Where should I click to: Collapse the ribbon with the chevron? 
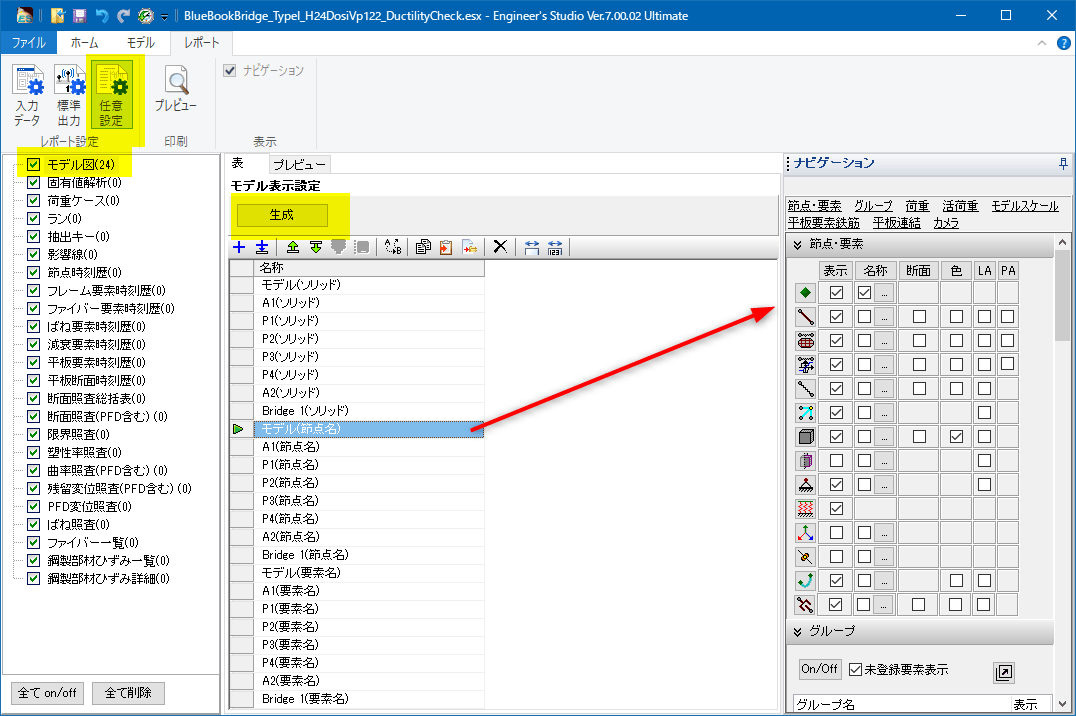[1042, 43]
